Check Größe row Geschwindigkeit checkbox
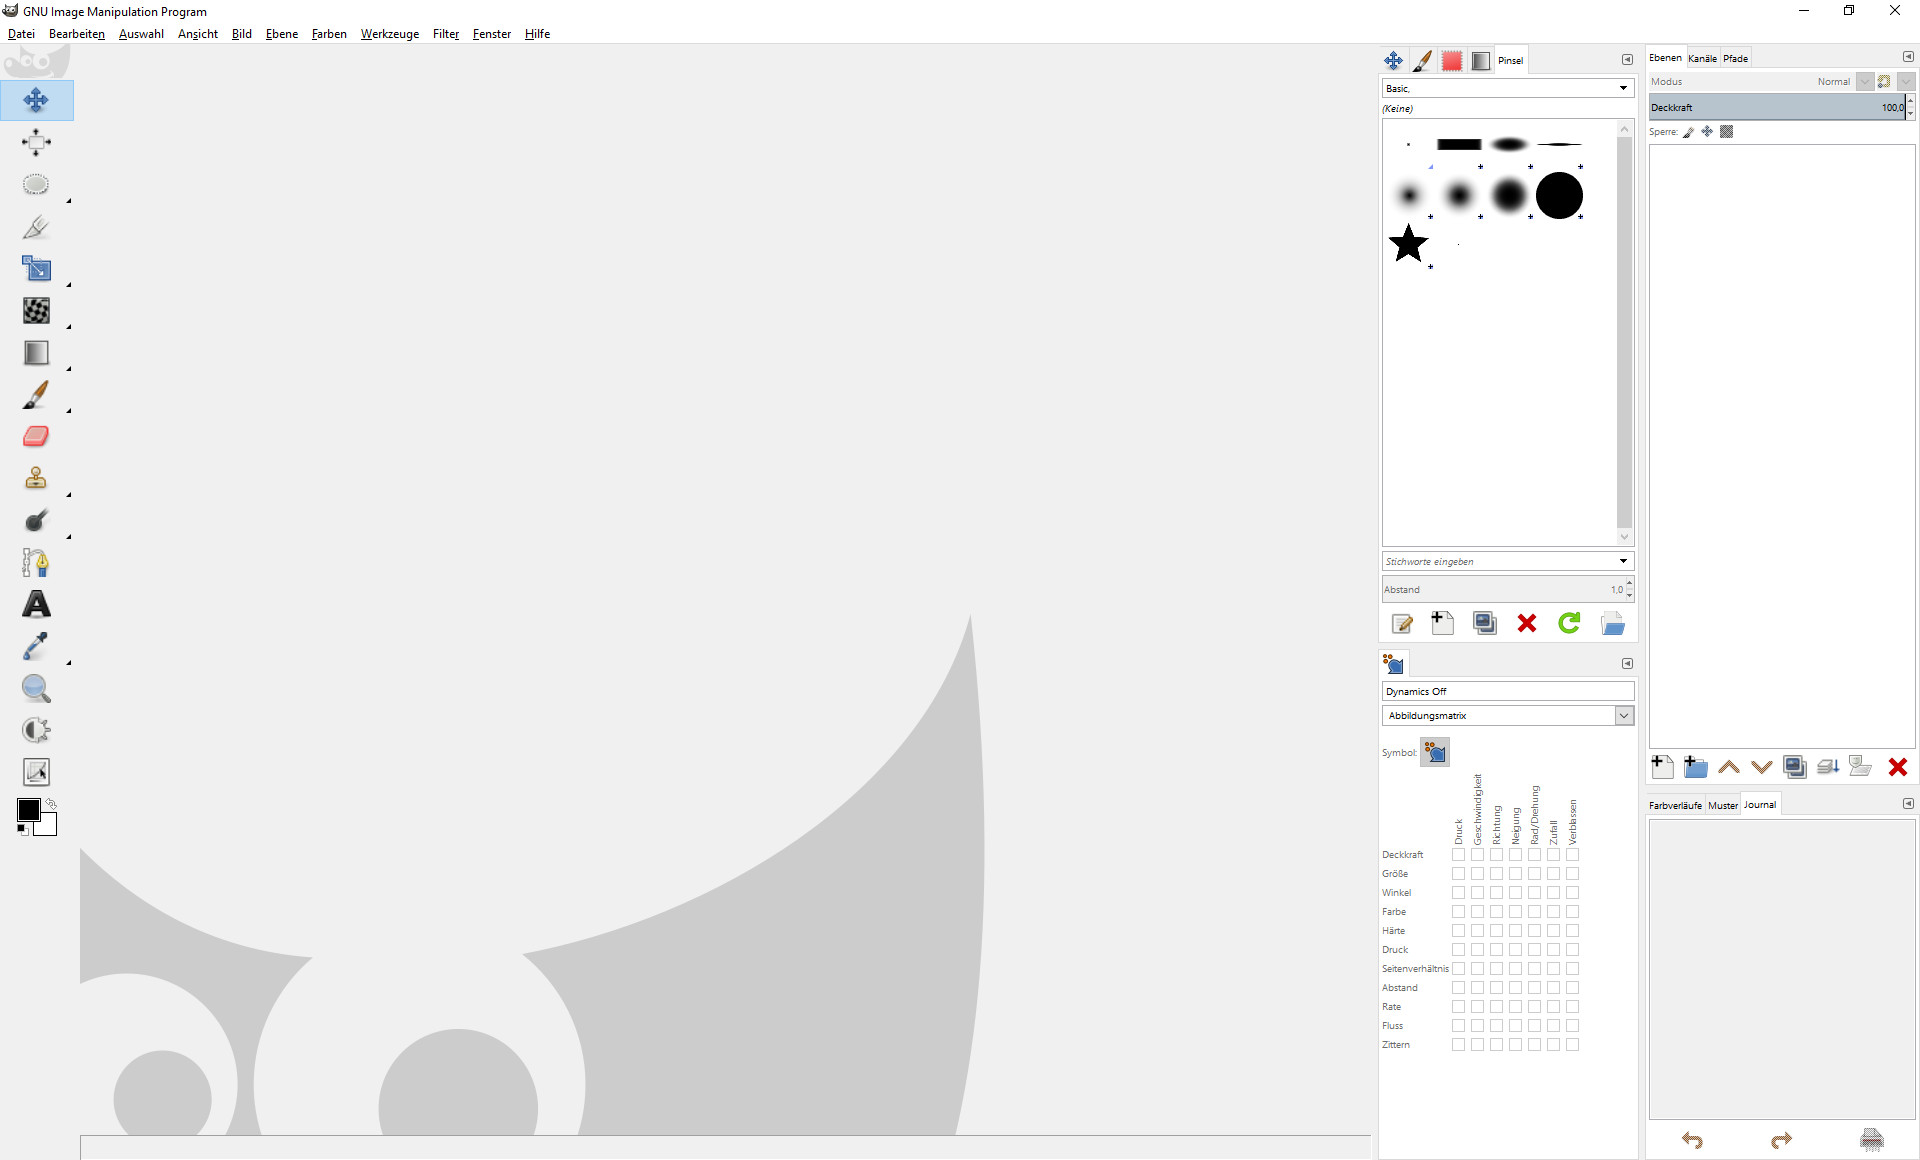The height and width of the screenshot is (1160, 1920). [1477, 874]
